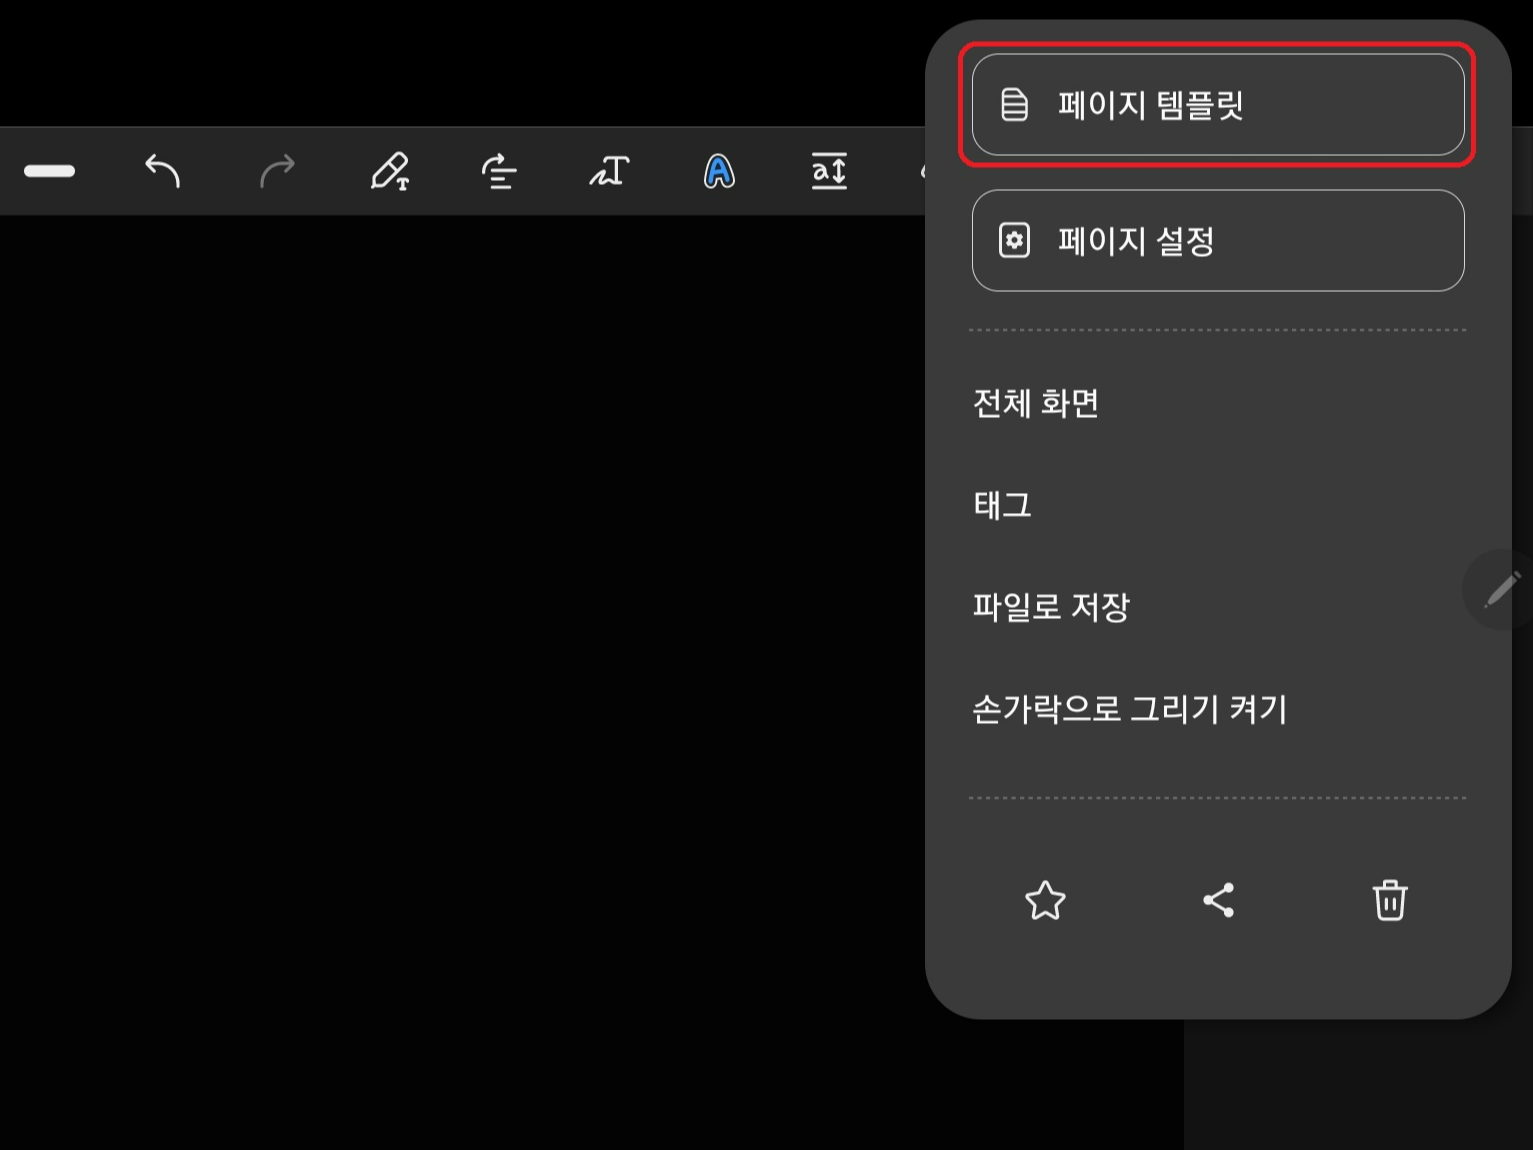Tap the share icon in menu
The height and width of the screenshot is (1150, 1533).
(x=1218, y=901)
